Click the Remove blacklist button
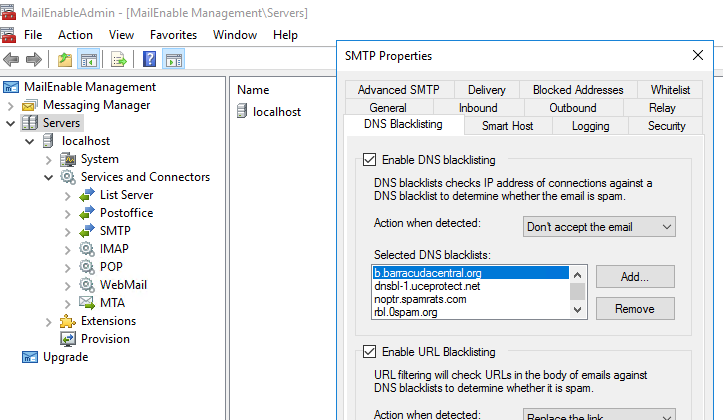This screenshot has height=420, width=723. 635,309
